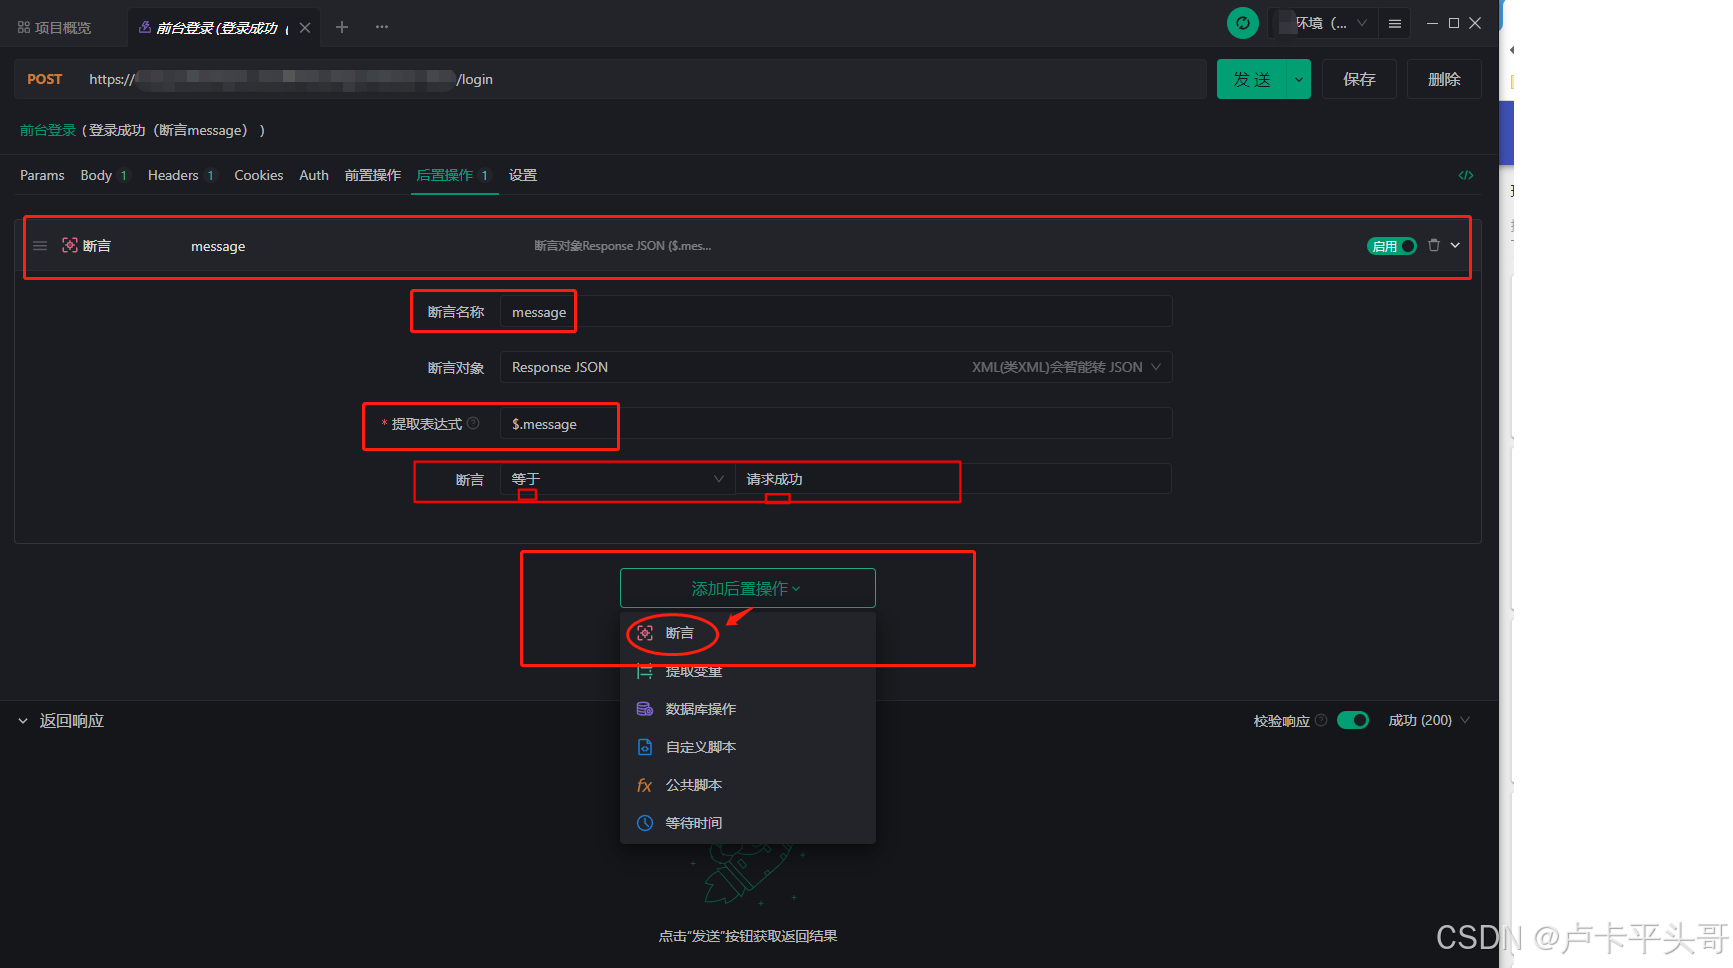Switch to the Params tab
Image resolution: width=1733 pixels, height=968 pixels.
coord(42,175)
